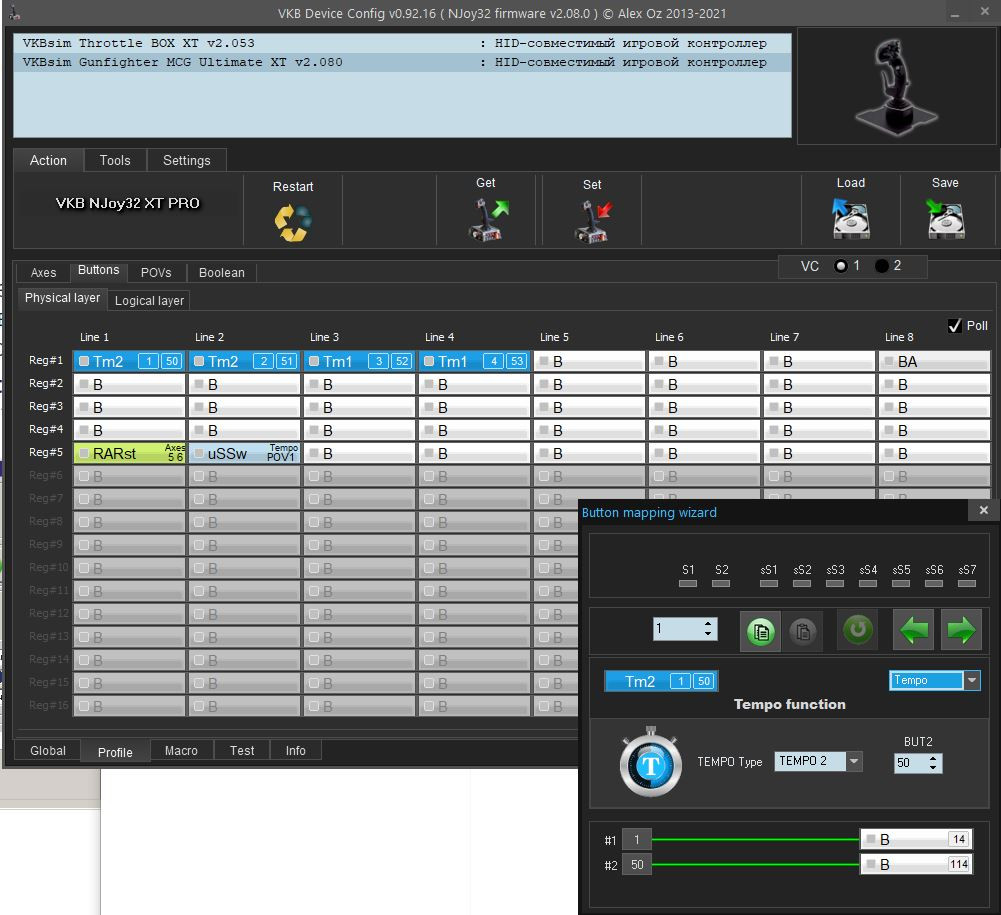Screen dimensions: 1001x915
Task: Select VC radio option 2
Action: 881,266
